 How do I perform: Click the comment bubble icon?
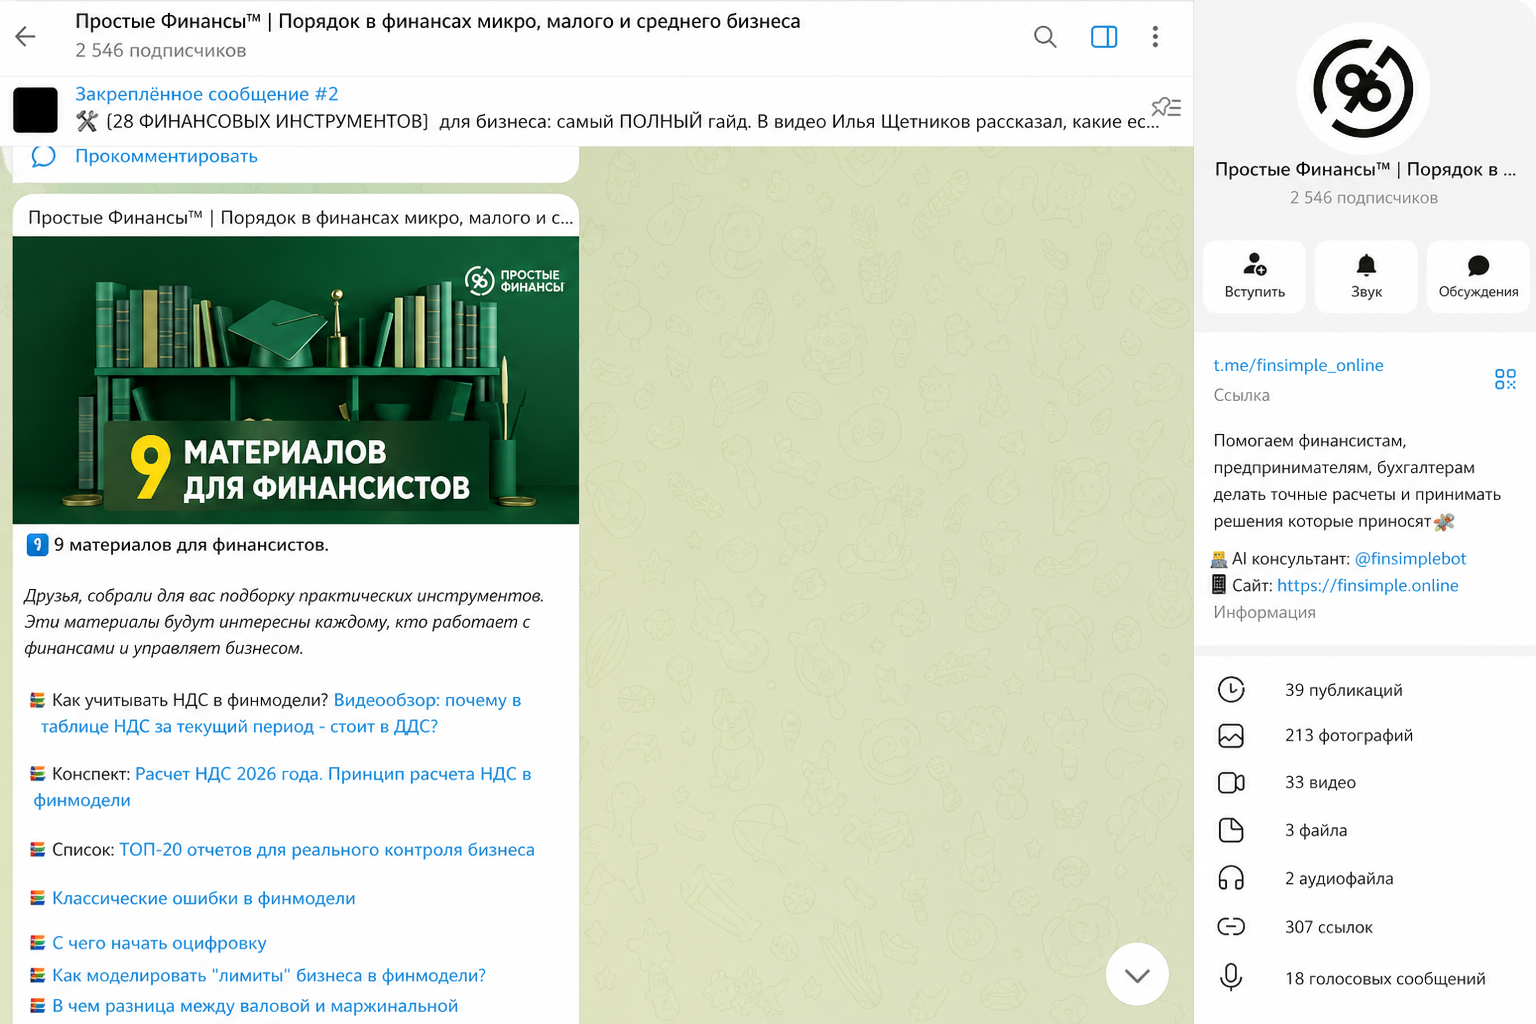coord(43,156)
